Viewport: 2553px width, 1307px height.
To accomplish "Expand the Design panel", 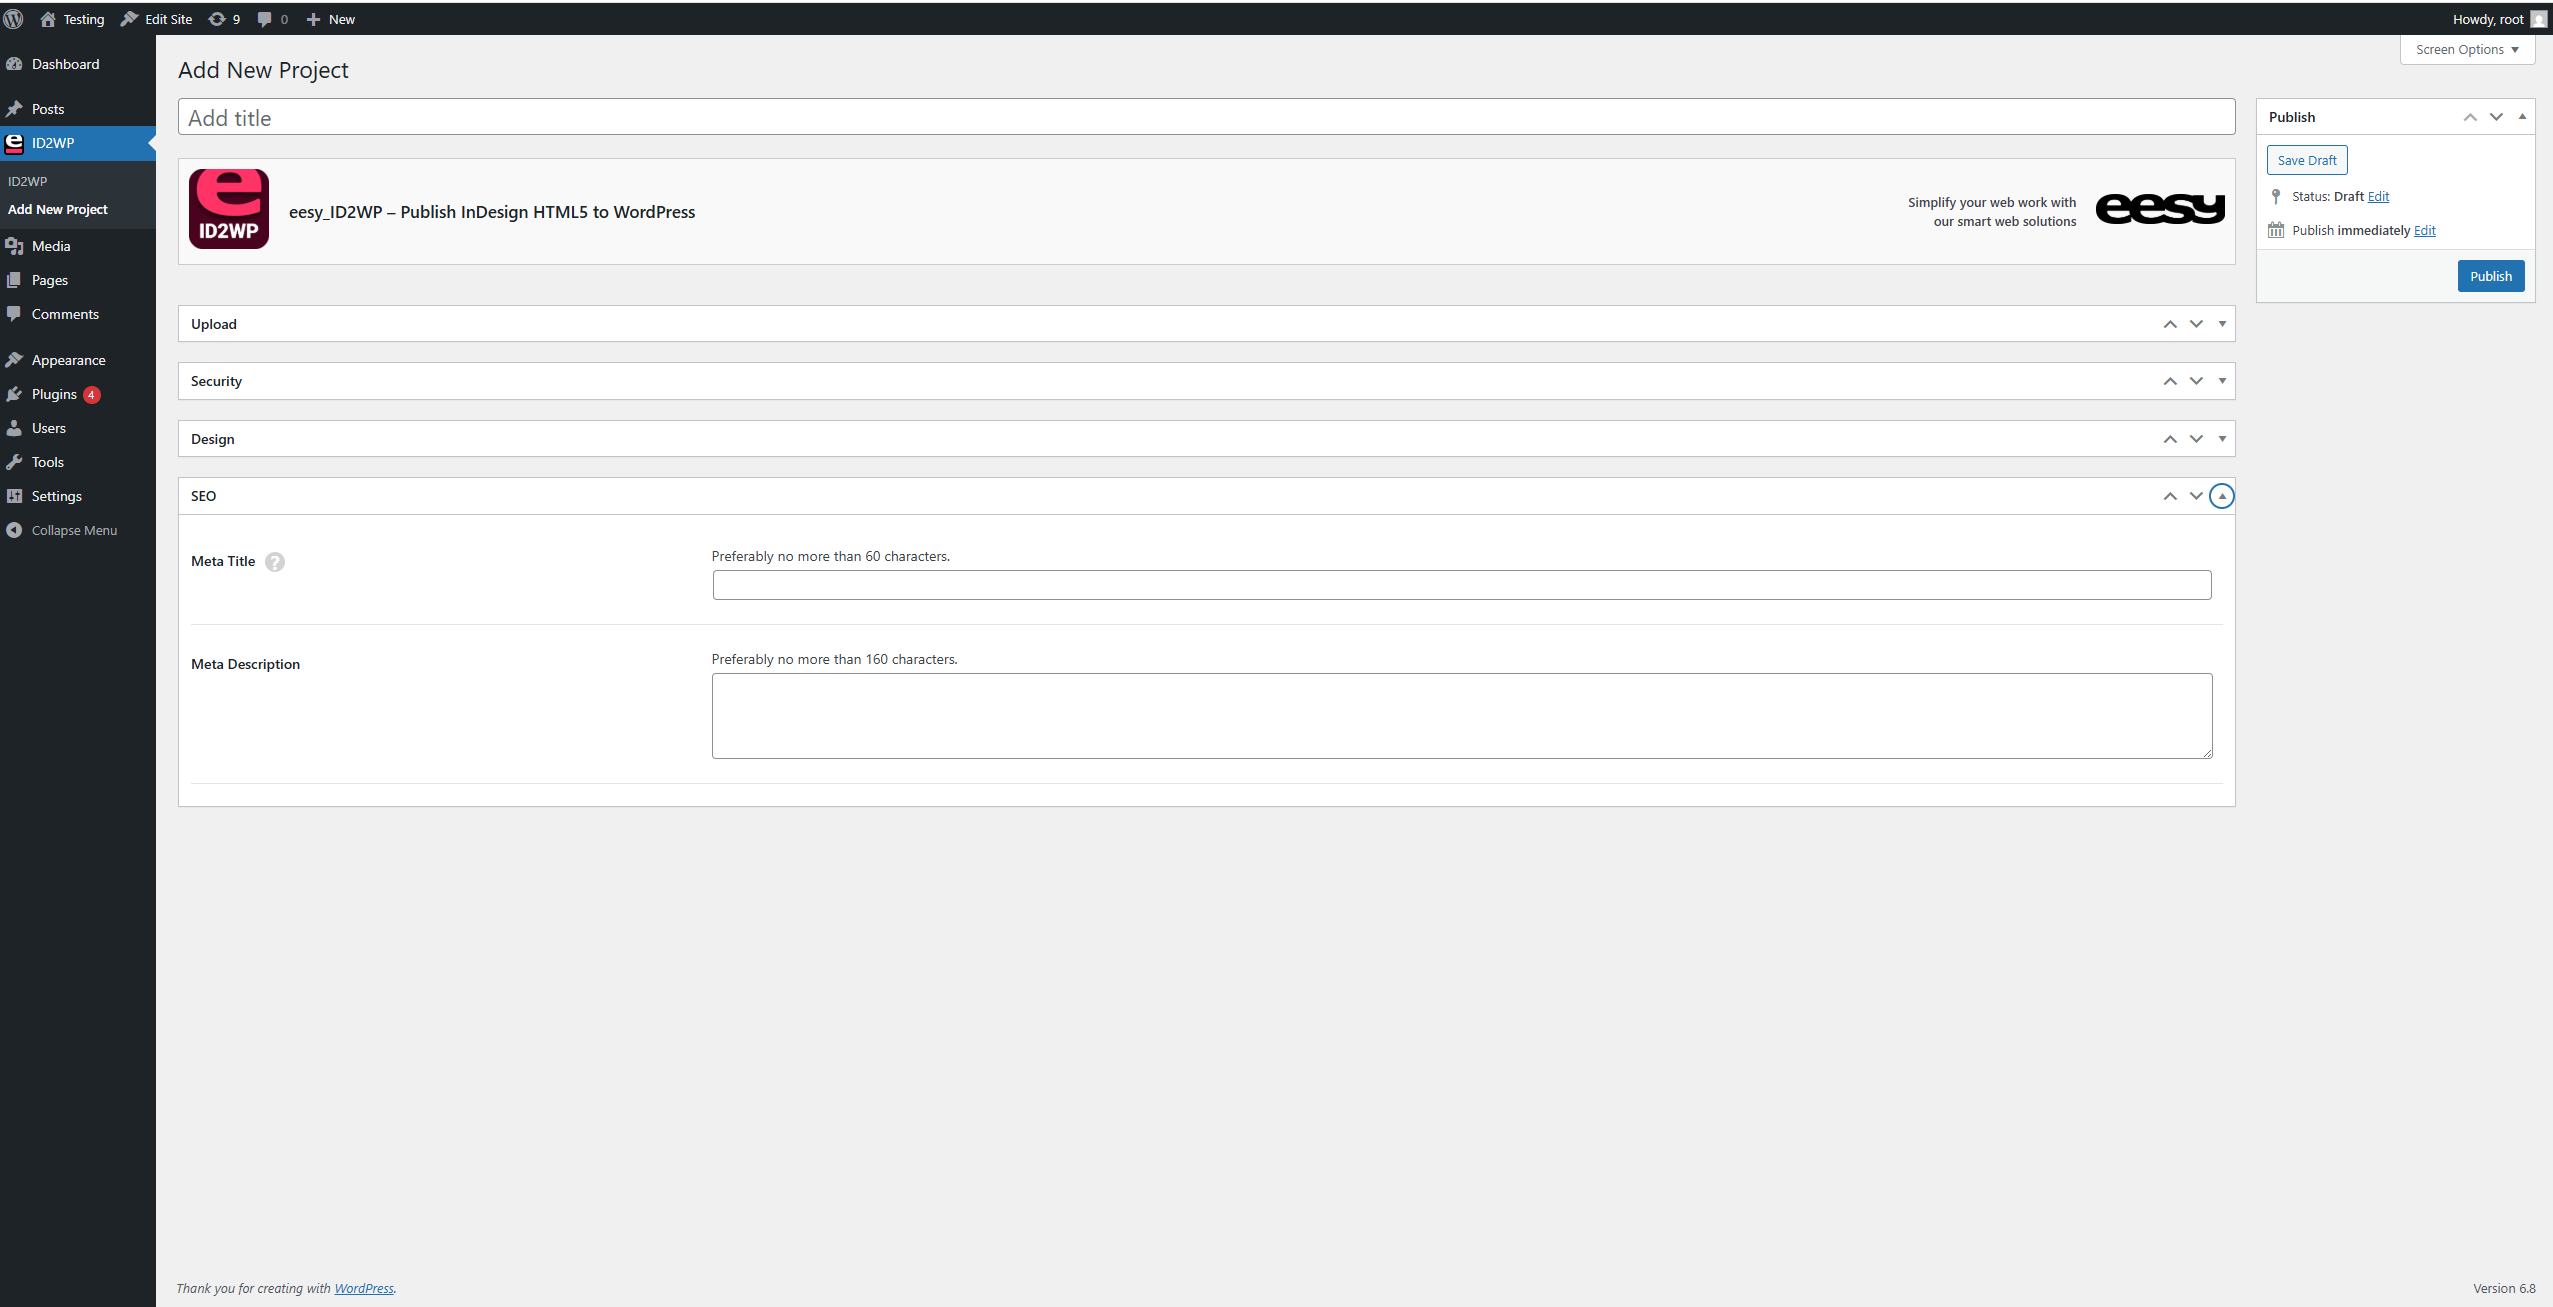I will pyautogui.click(x=2222, y=439).
